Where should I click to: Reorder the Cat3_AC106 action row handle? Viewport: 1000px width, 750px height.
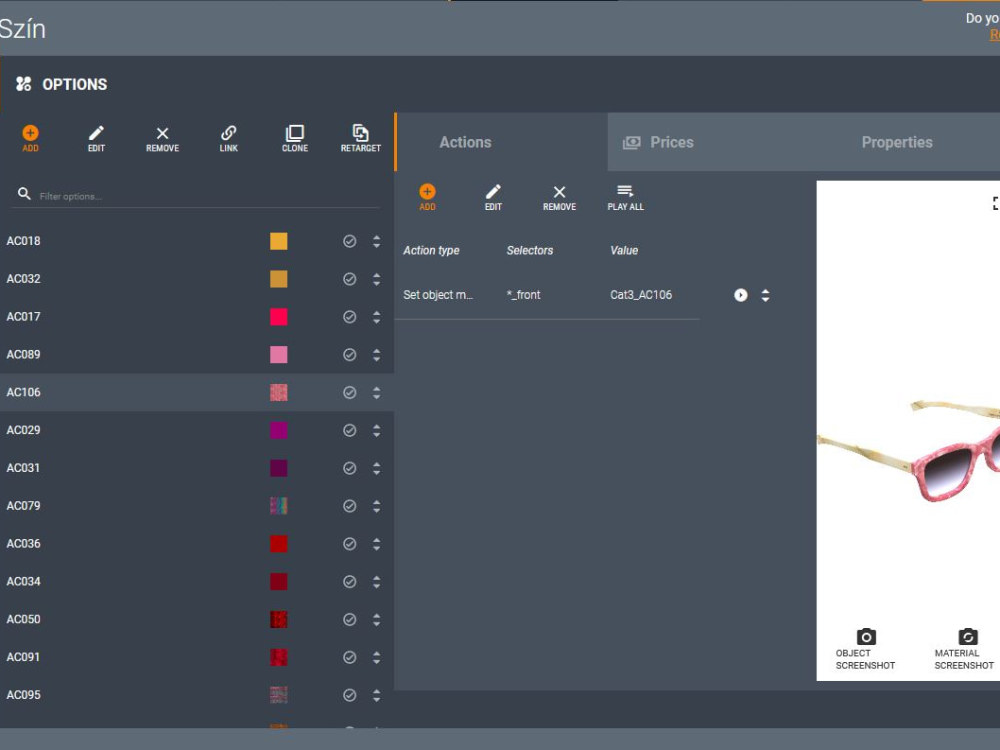pos(765,295)
